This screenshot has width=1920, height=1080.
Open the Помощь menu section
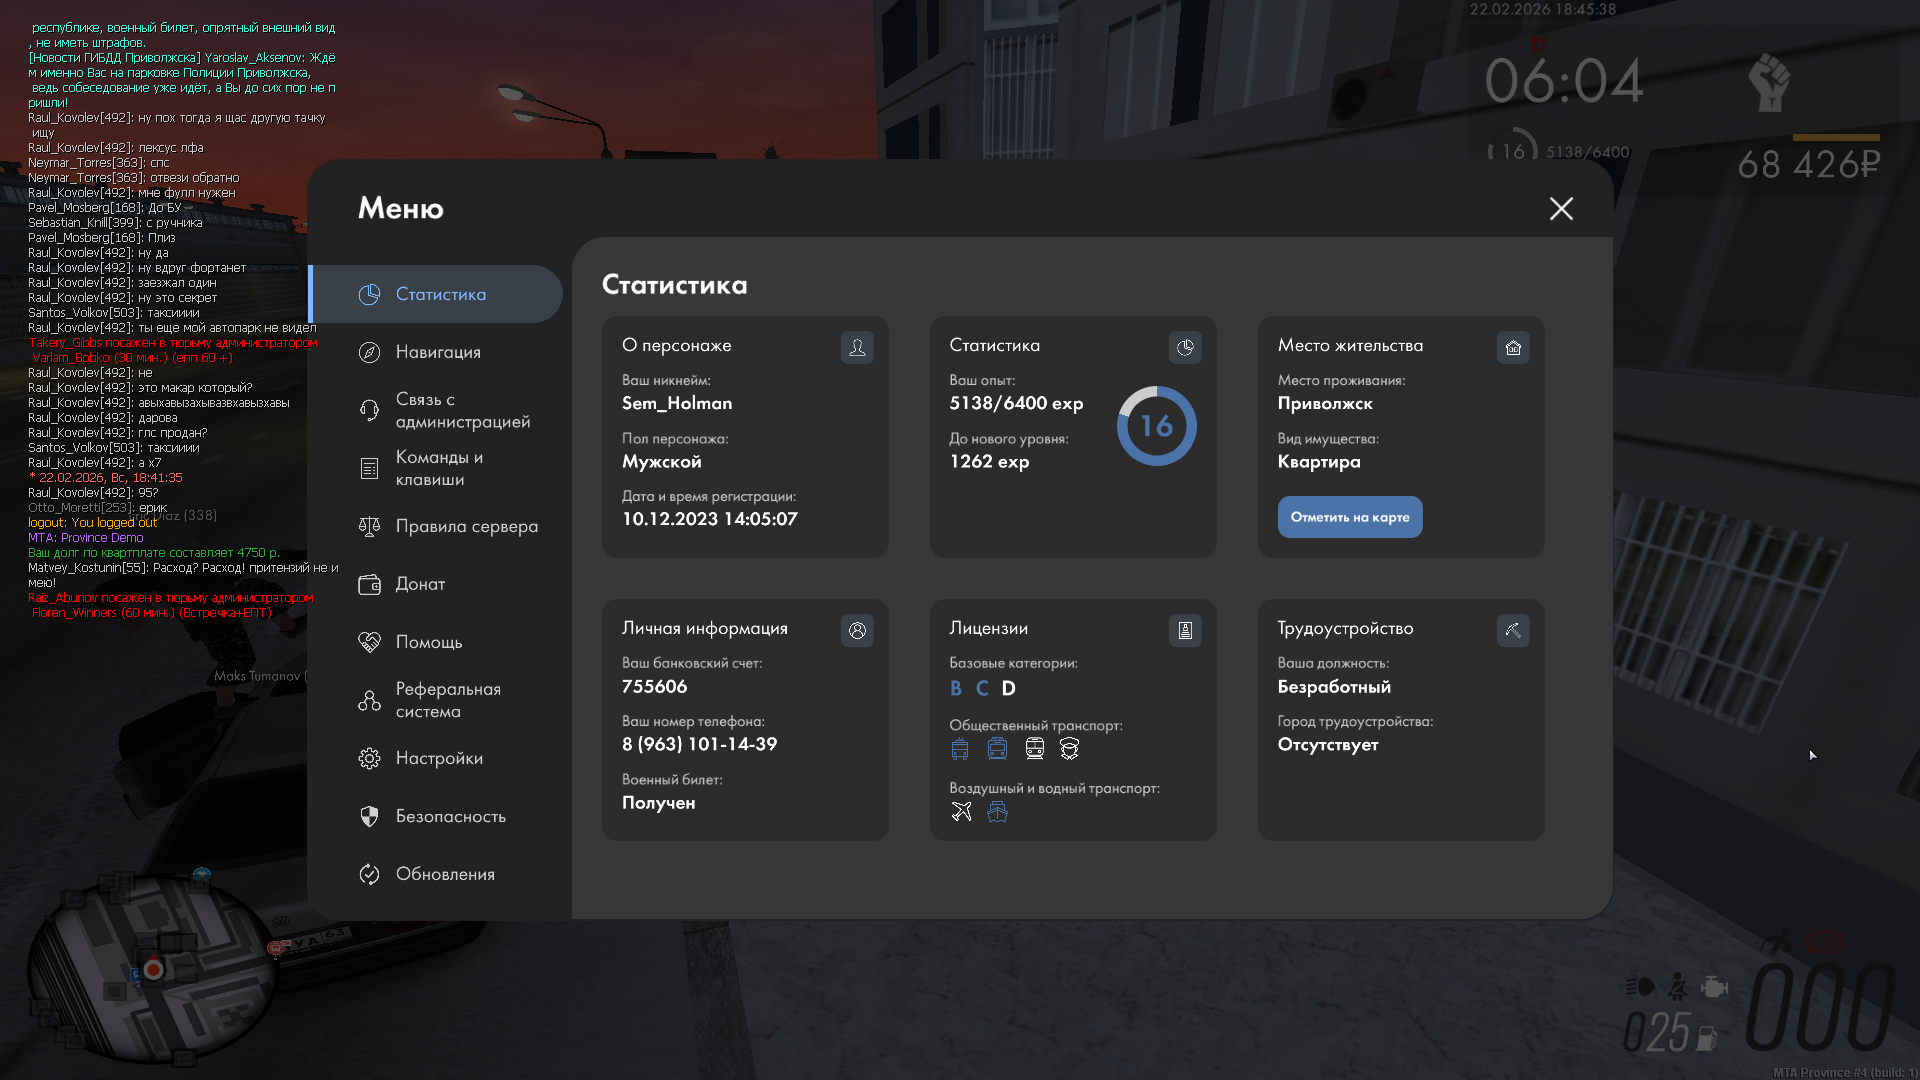(429, 642)
